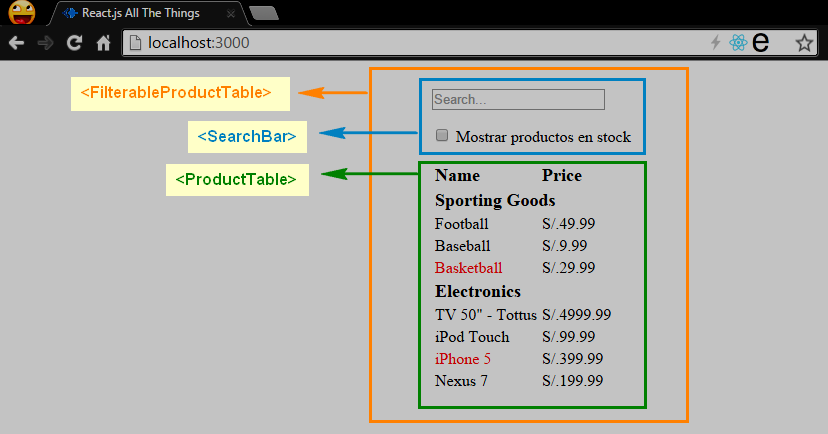Click the Price column header
The height and width of the screenshot is (434, 828).
tap(562, 175)
